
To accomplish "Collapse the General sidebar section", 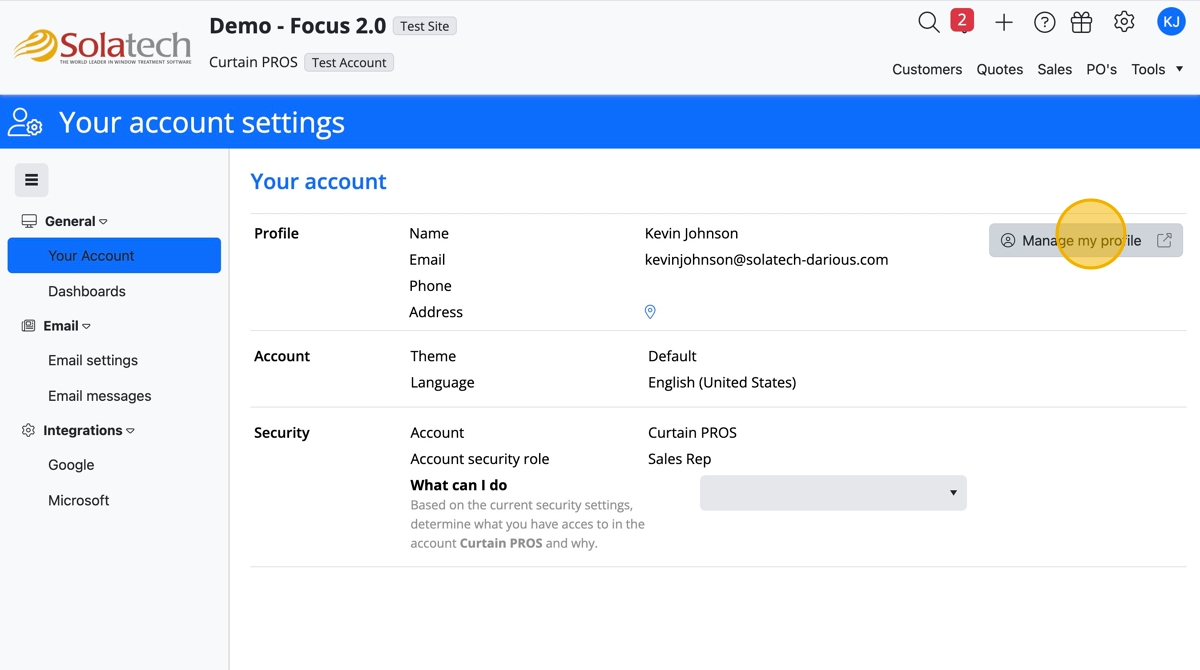I will 75,221.
